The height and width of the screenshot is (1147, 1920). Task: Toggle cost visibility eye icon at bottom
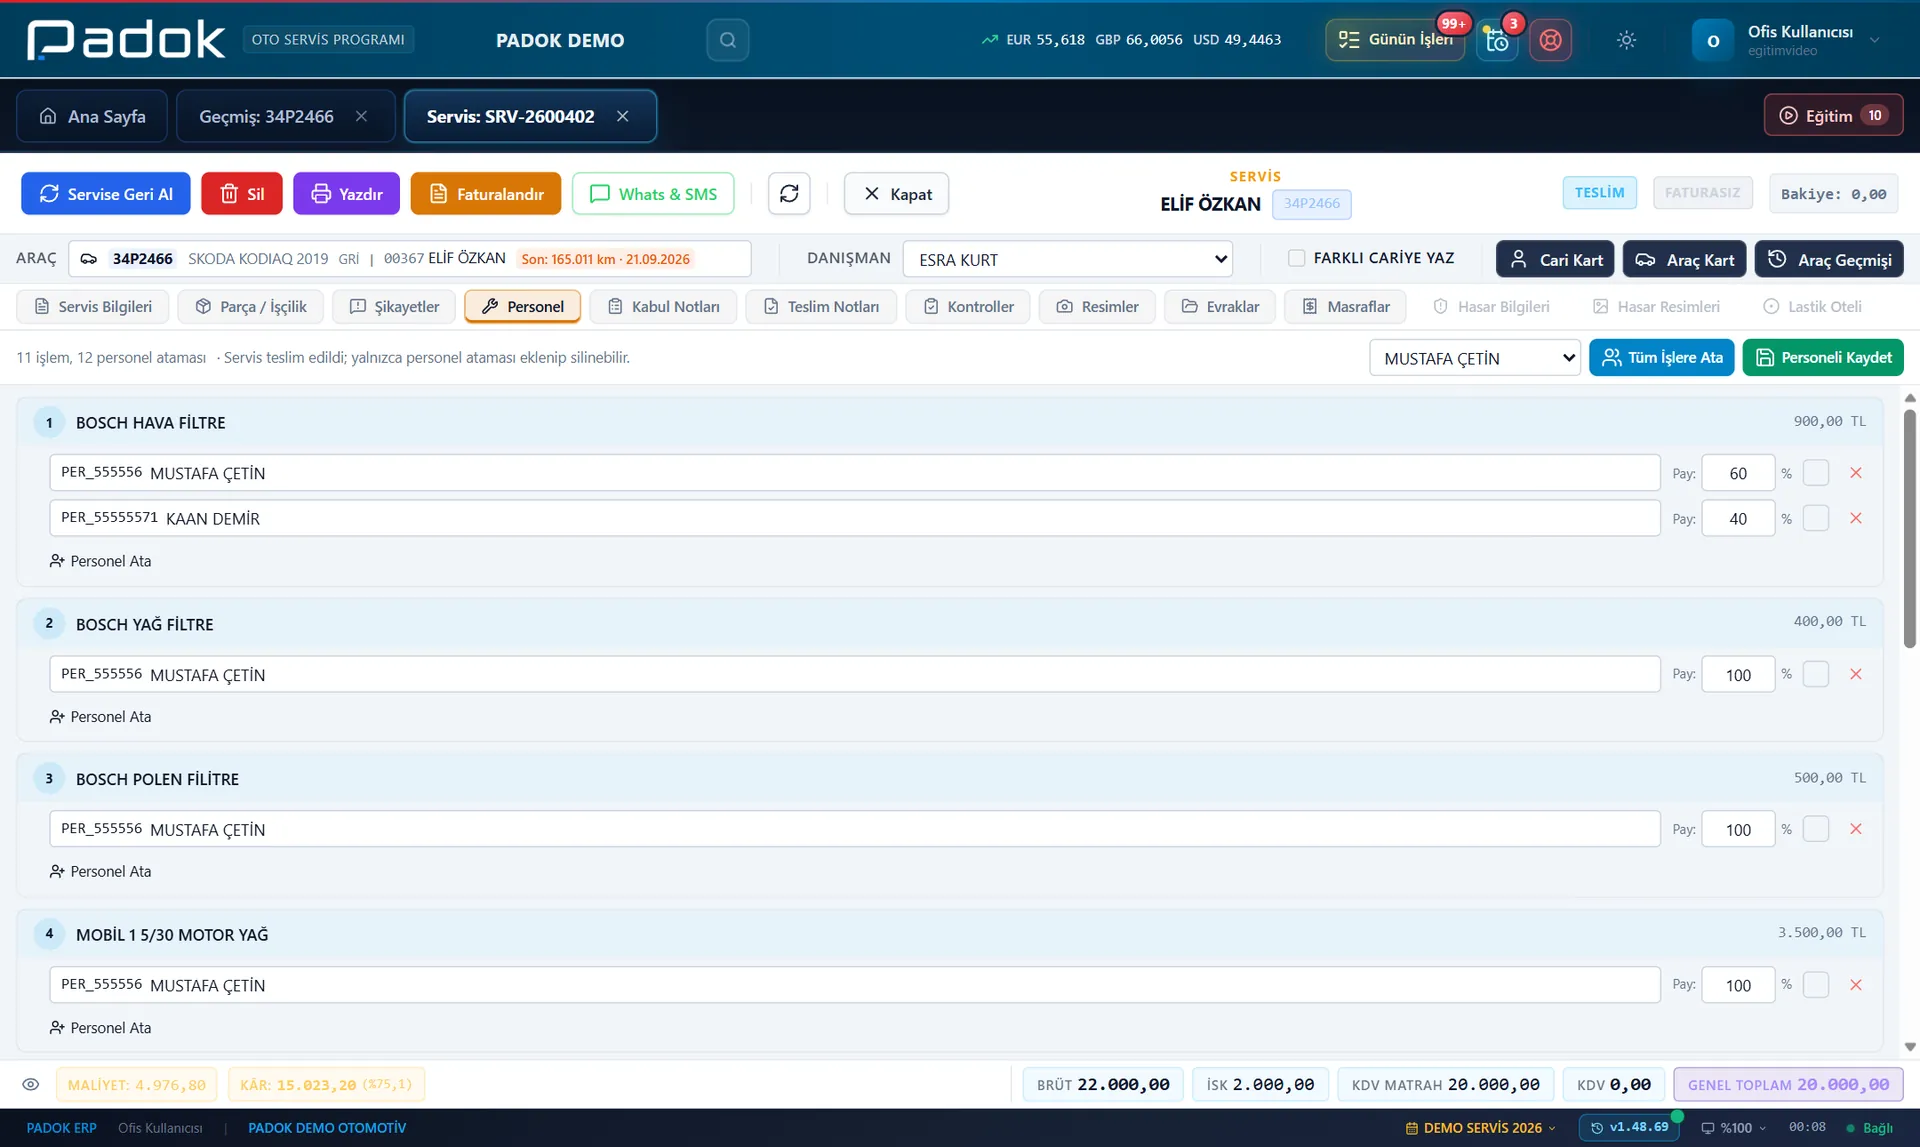coord(31,1084)
